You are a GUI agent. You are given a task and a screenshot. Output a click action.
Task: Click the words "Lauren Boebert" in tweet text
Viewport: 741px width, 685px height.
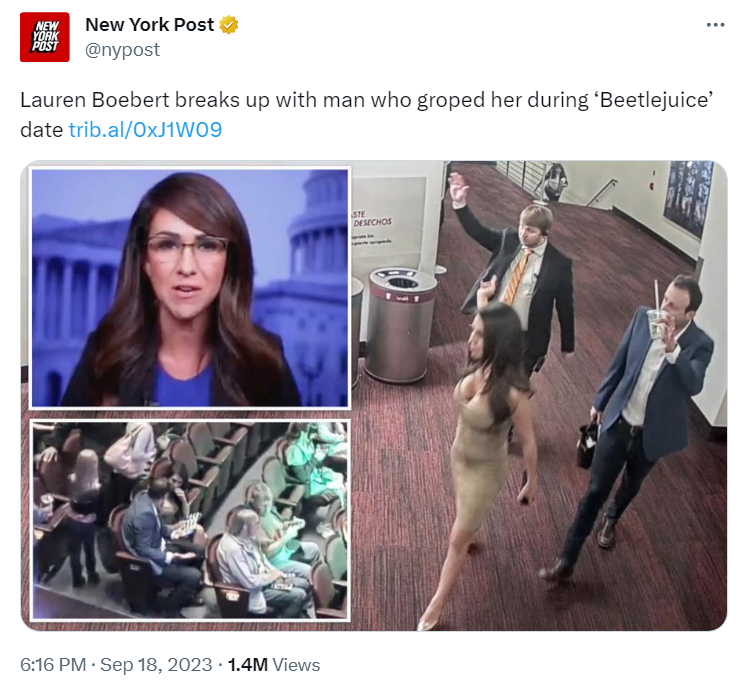(95, 100)
